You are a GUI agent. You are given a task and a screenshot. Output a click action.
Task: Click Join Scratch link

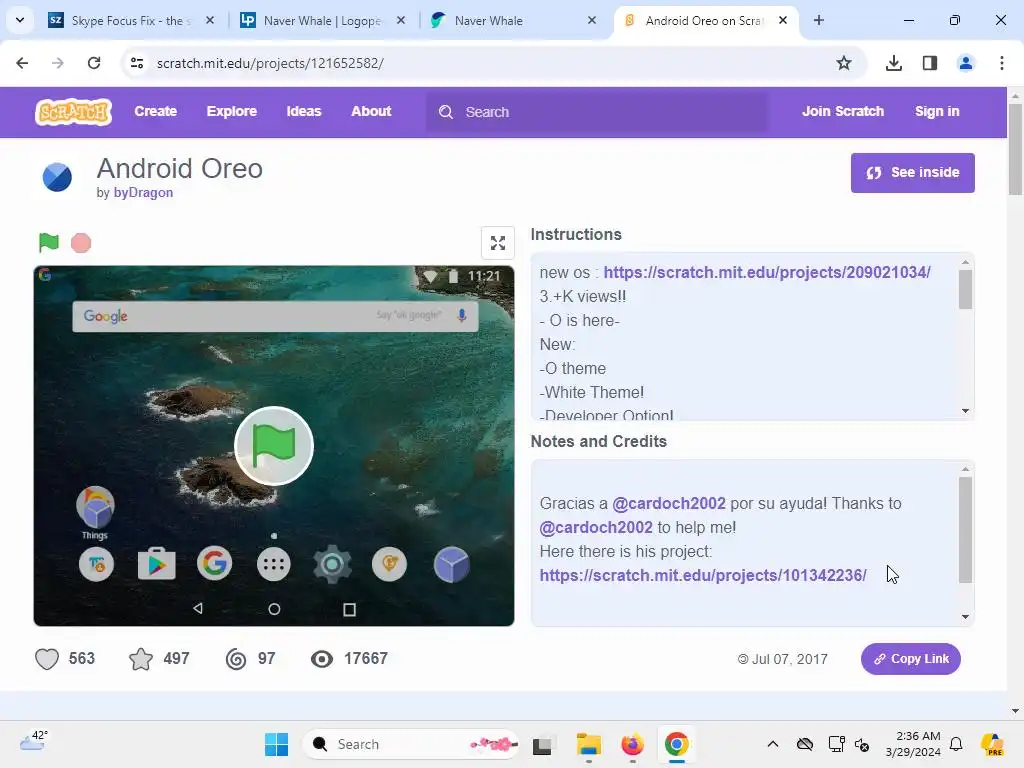click(843, 112)
